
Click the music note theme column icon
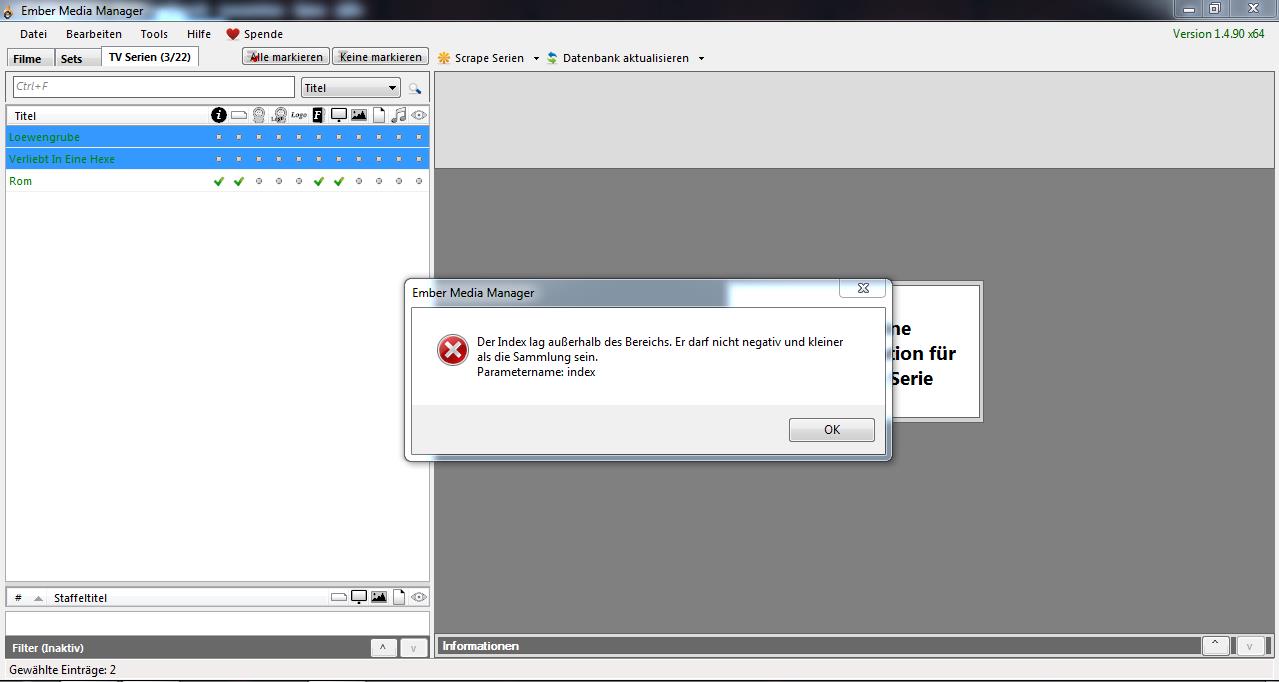[x=399, y=115]
